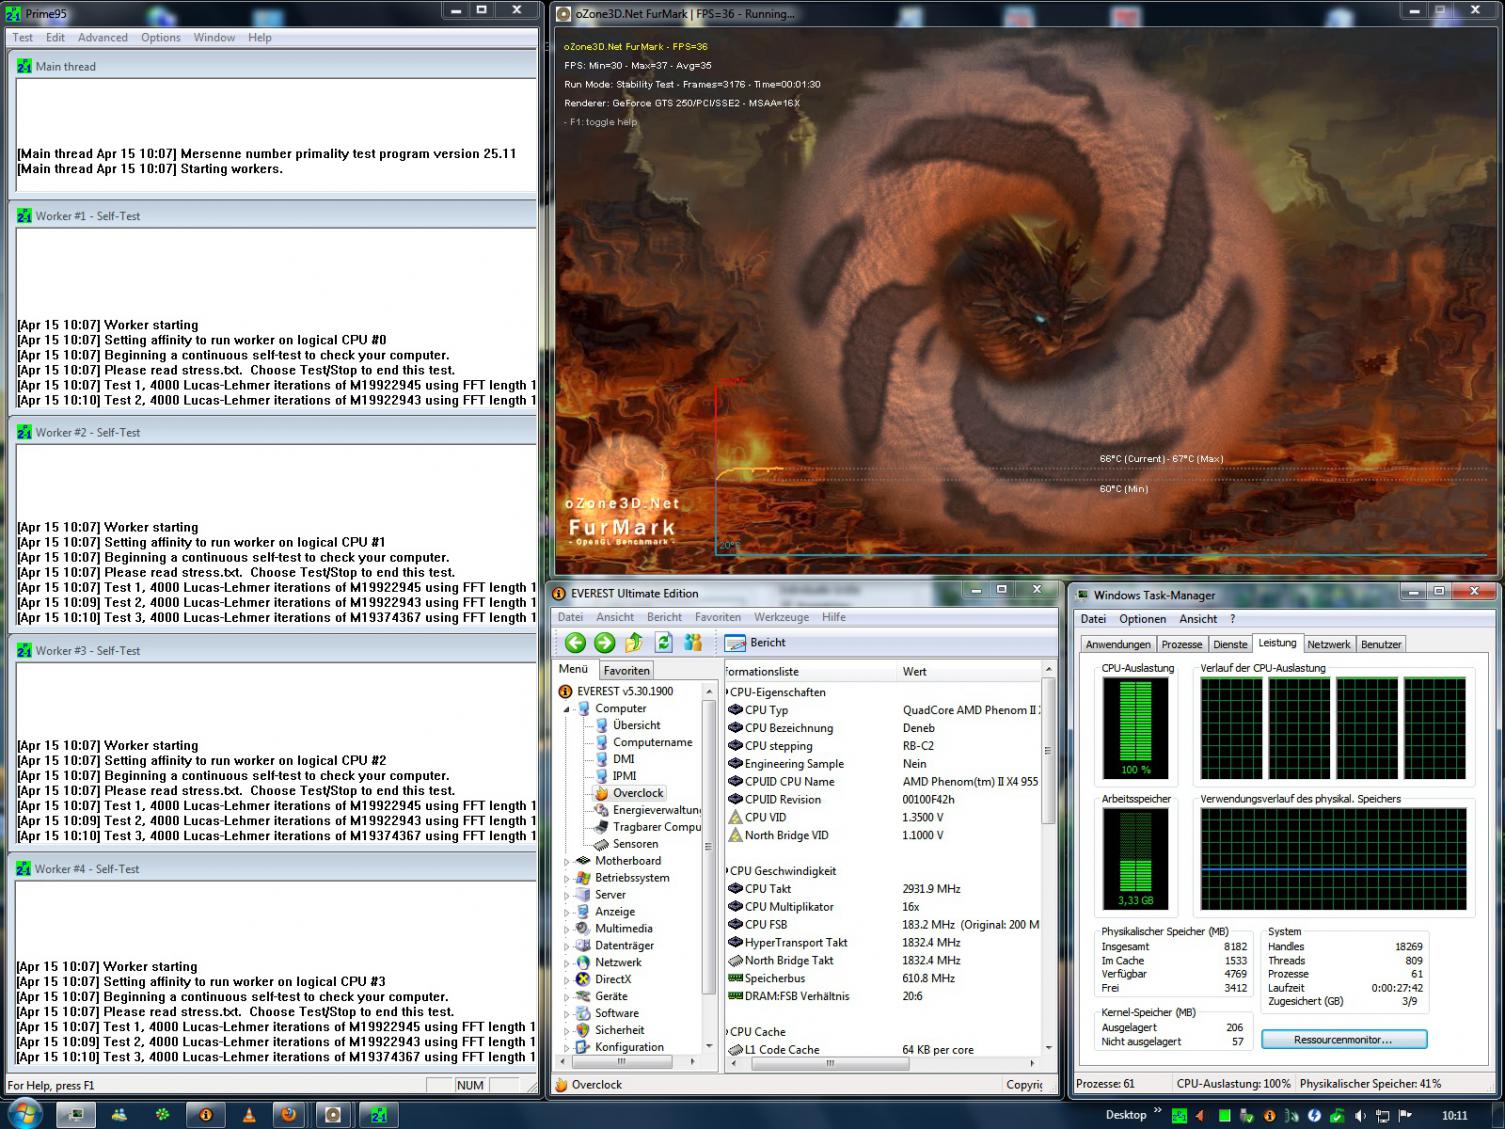Open the Advanced menu in Prime95

click(103, 38)
